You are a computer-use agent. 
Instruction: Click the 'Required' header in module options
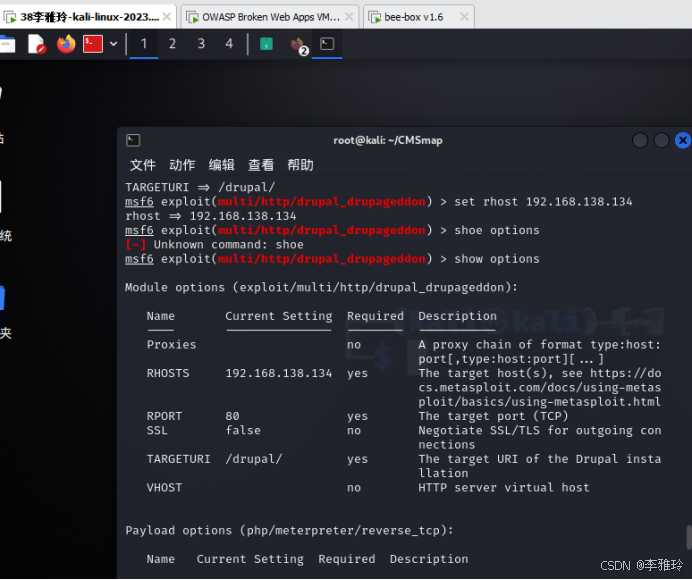(x=376, y=316)
